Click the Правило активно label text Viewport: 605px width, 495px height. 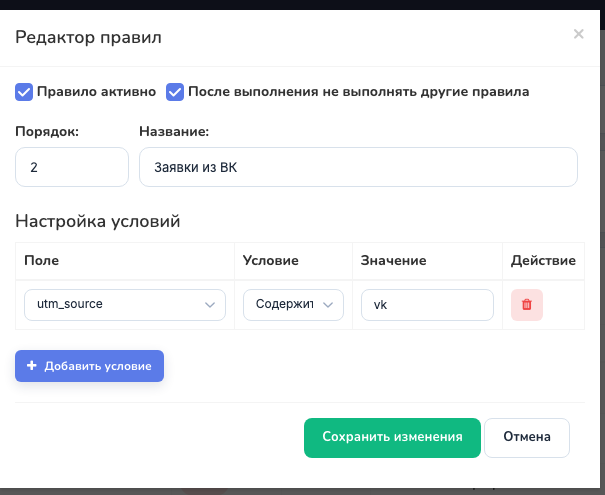click(x=96, y=92)
